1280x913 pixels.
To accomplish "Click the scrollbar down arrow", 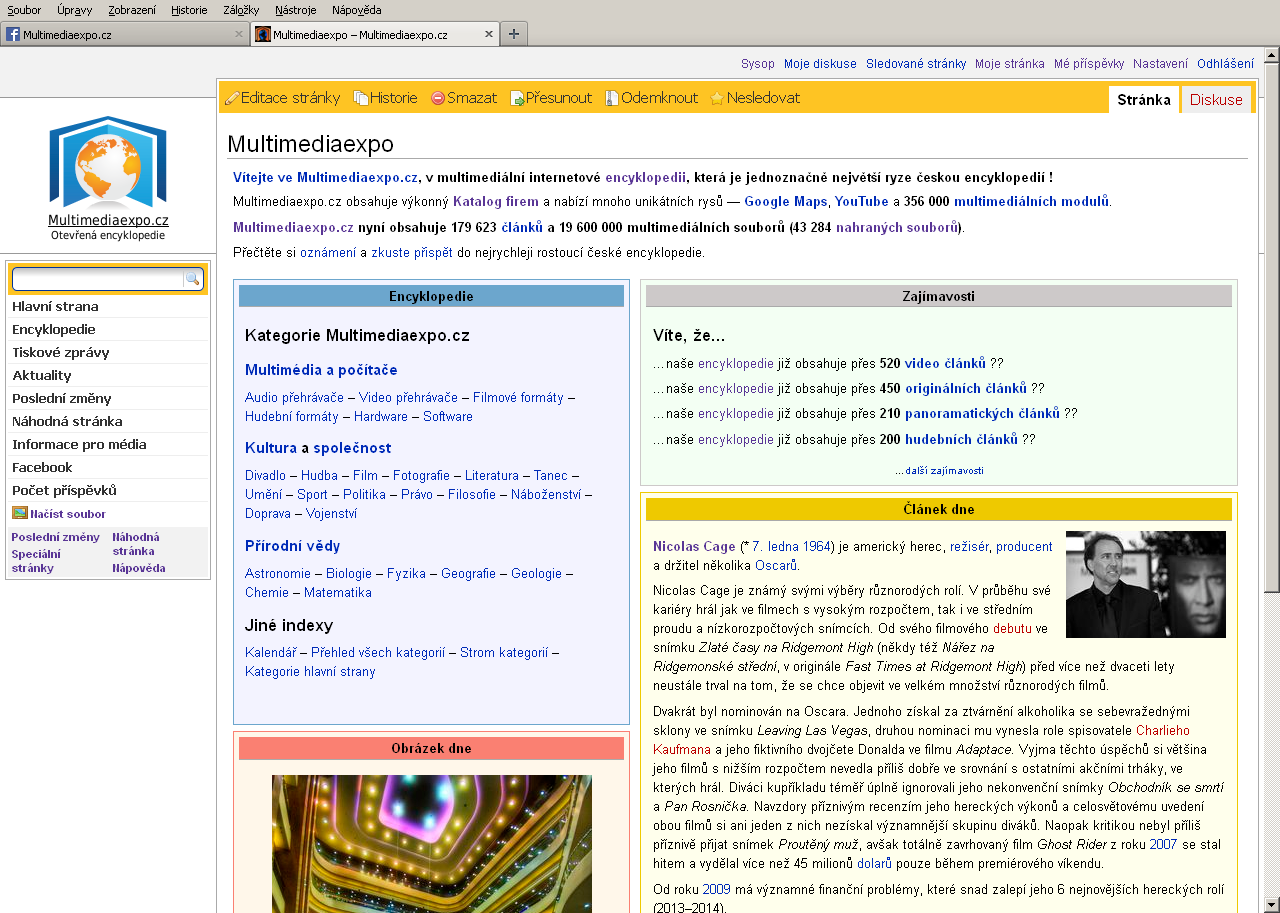I will 1271,904.
